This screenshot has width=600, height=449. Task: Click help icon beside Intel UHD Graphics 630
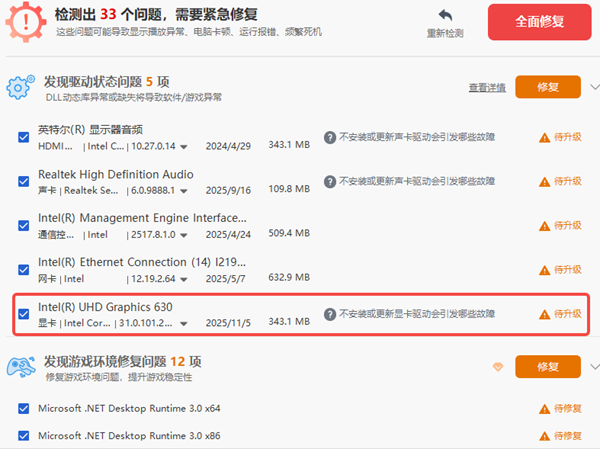(x=329, y=313)
